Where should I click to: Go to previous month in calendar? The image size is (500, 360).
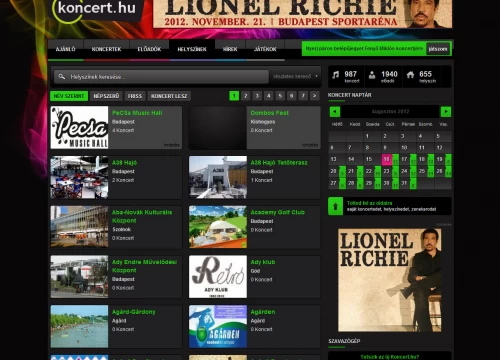335,112
